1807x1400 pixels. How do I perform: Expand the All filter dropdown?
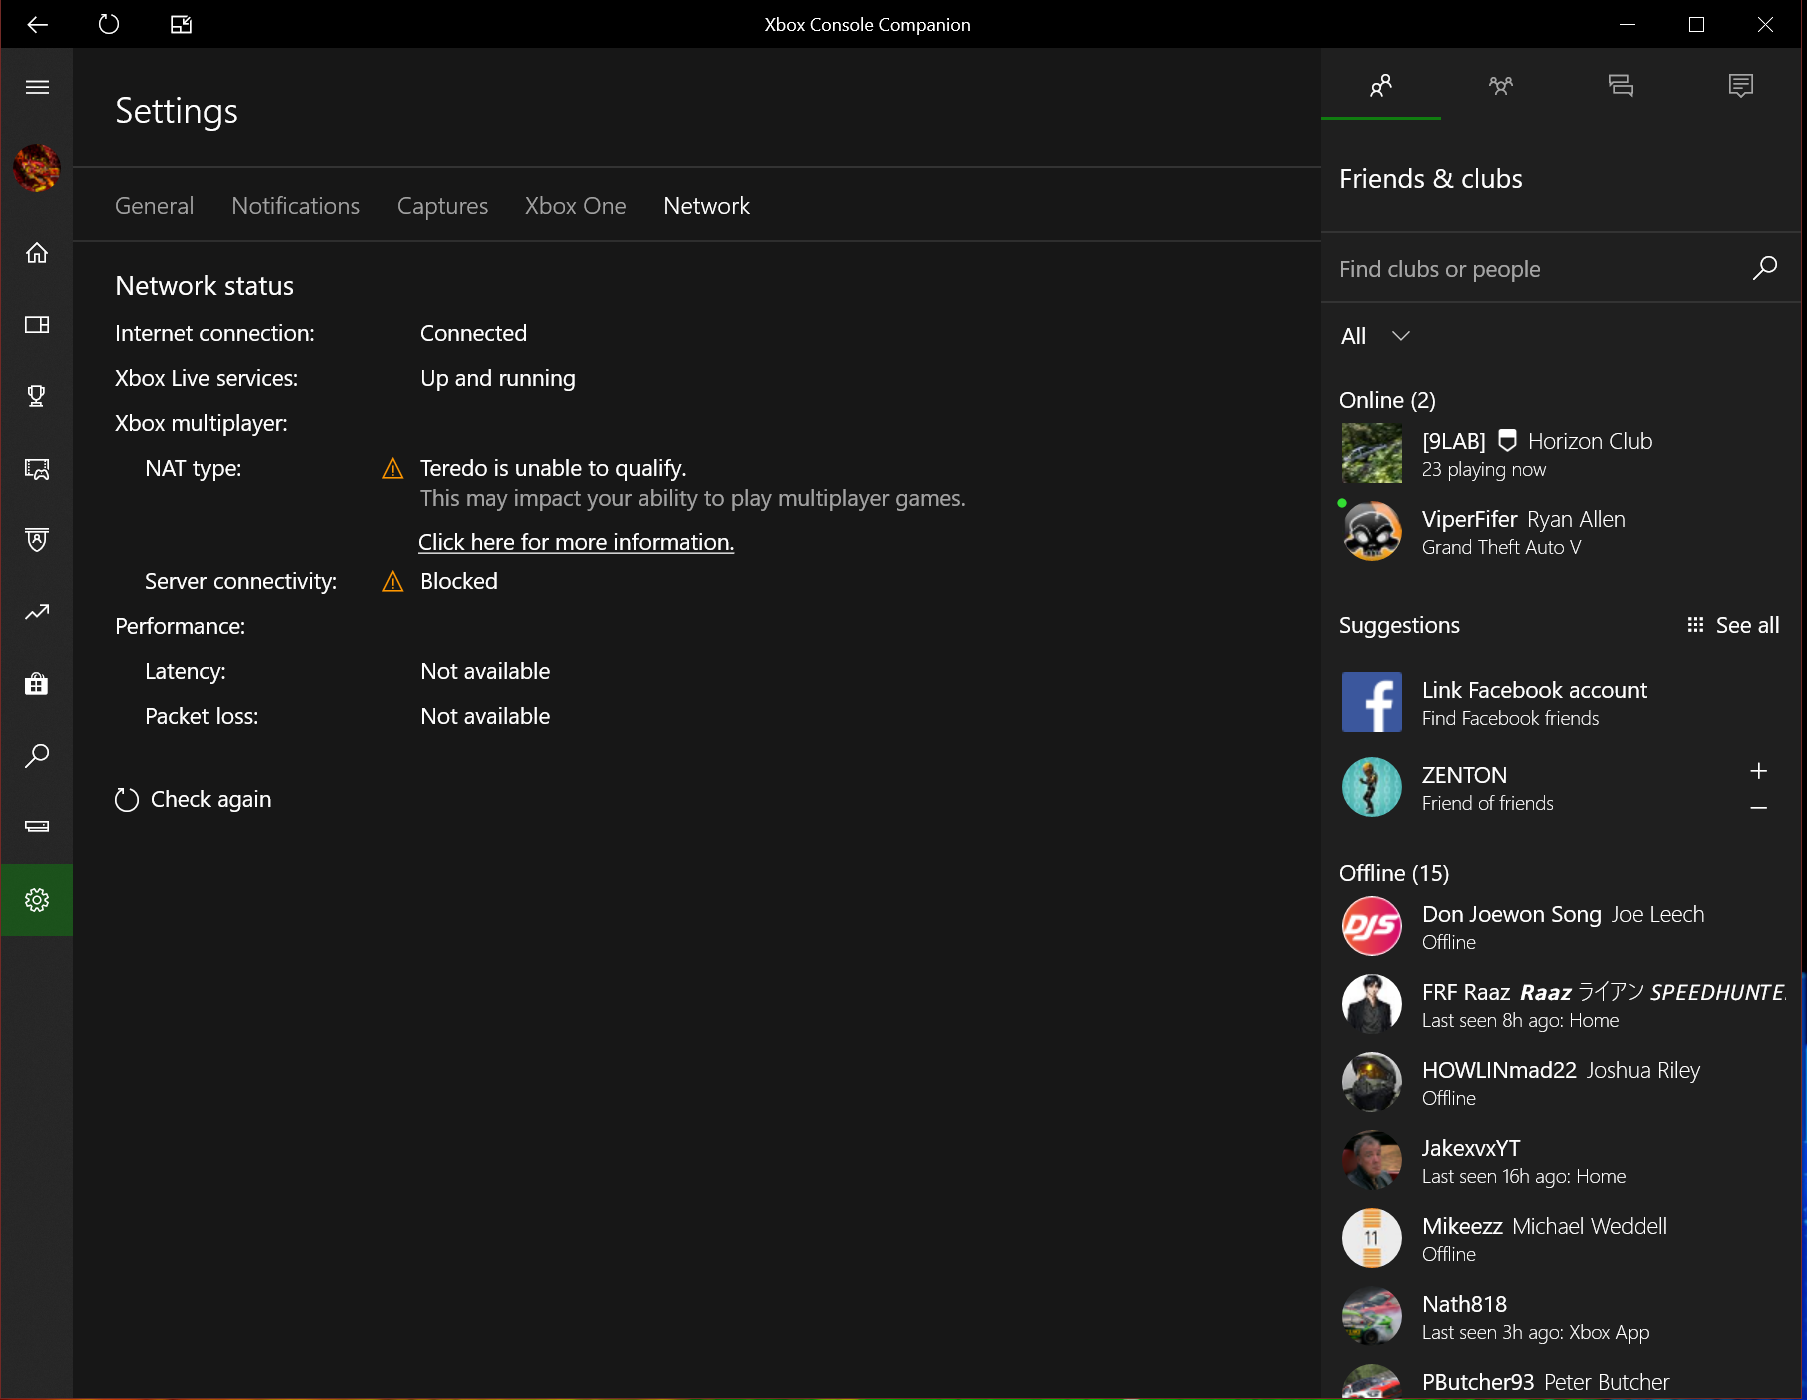(x=1375, y=336)
